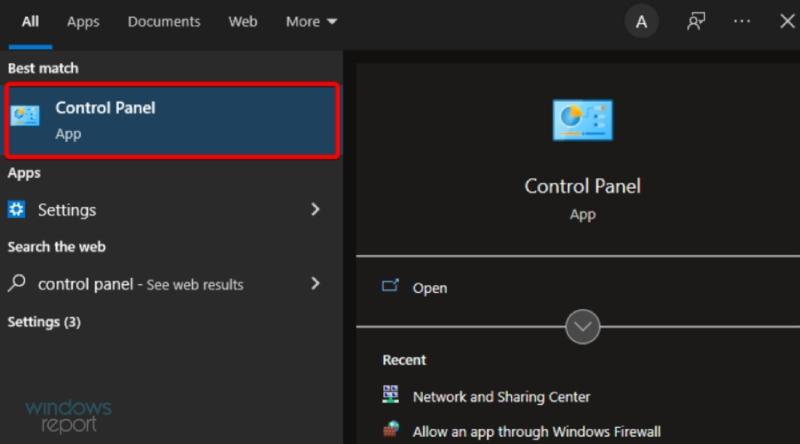This screenshot has height=444, width=800.
Task: Click the Network and Sharing Center icon
Action: (391, 395)
